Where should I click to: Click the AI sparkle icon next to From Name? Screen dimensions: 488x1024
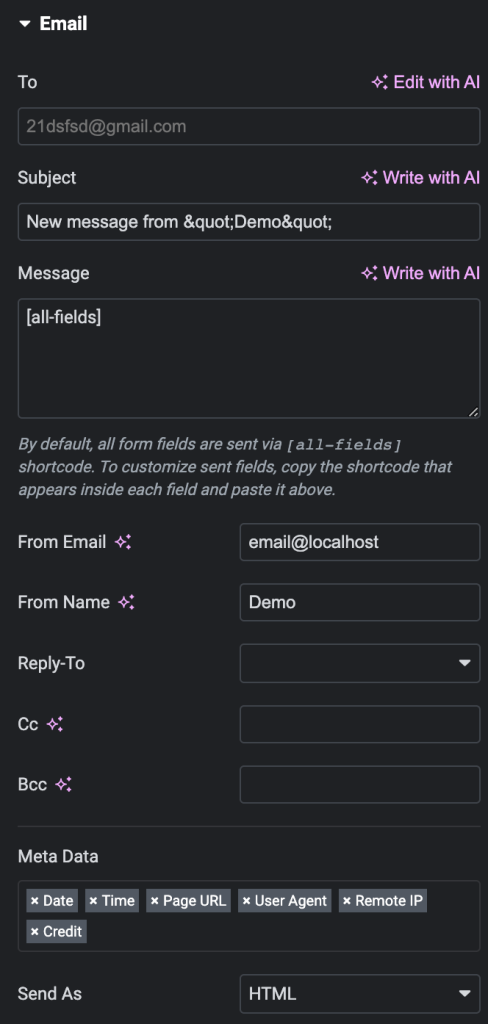[127, 602]
